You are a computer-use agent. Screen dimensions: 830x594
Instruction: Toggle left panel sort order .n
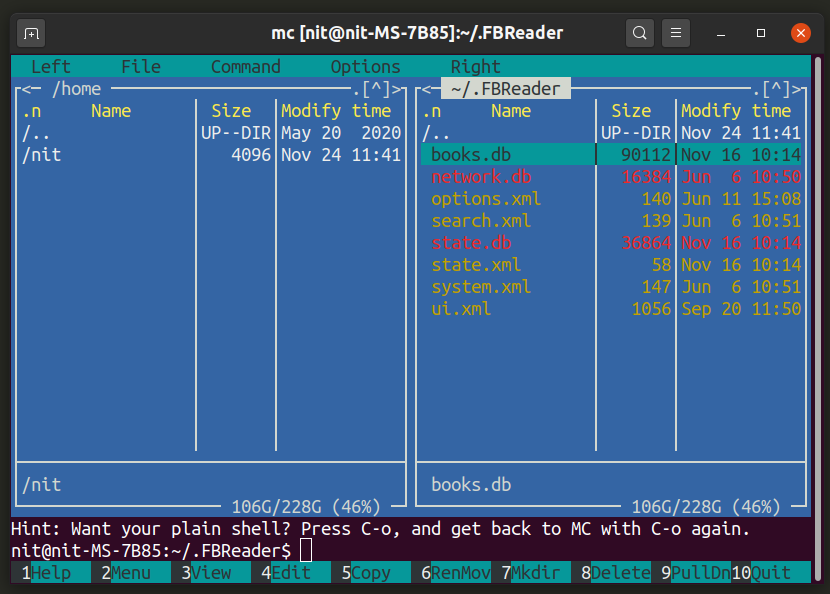coord(32,111)
